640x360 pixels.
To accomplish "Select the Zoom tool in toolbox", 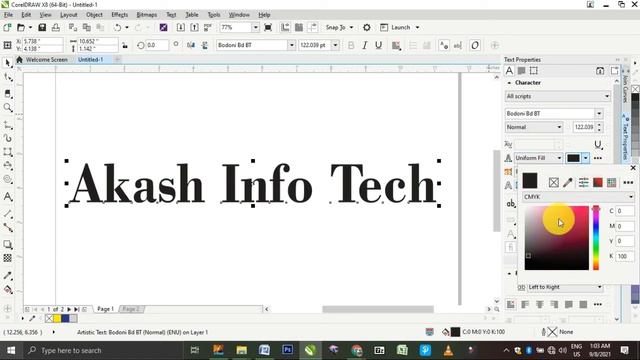I will click(x=8, y=108).
